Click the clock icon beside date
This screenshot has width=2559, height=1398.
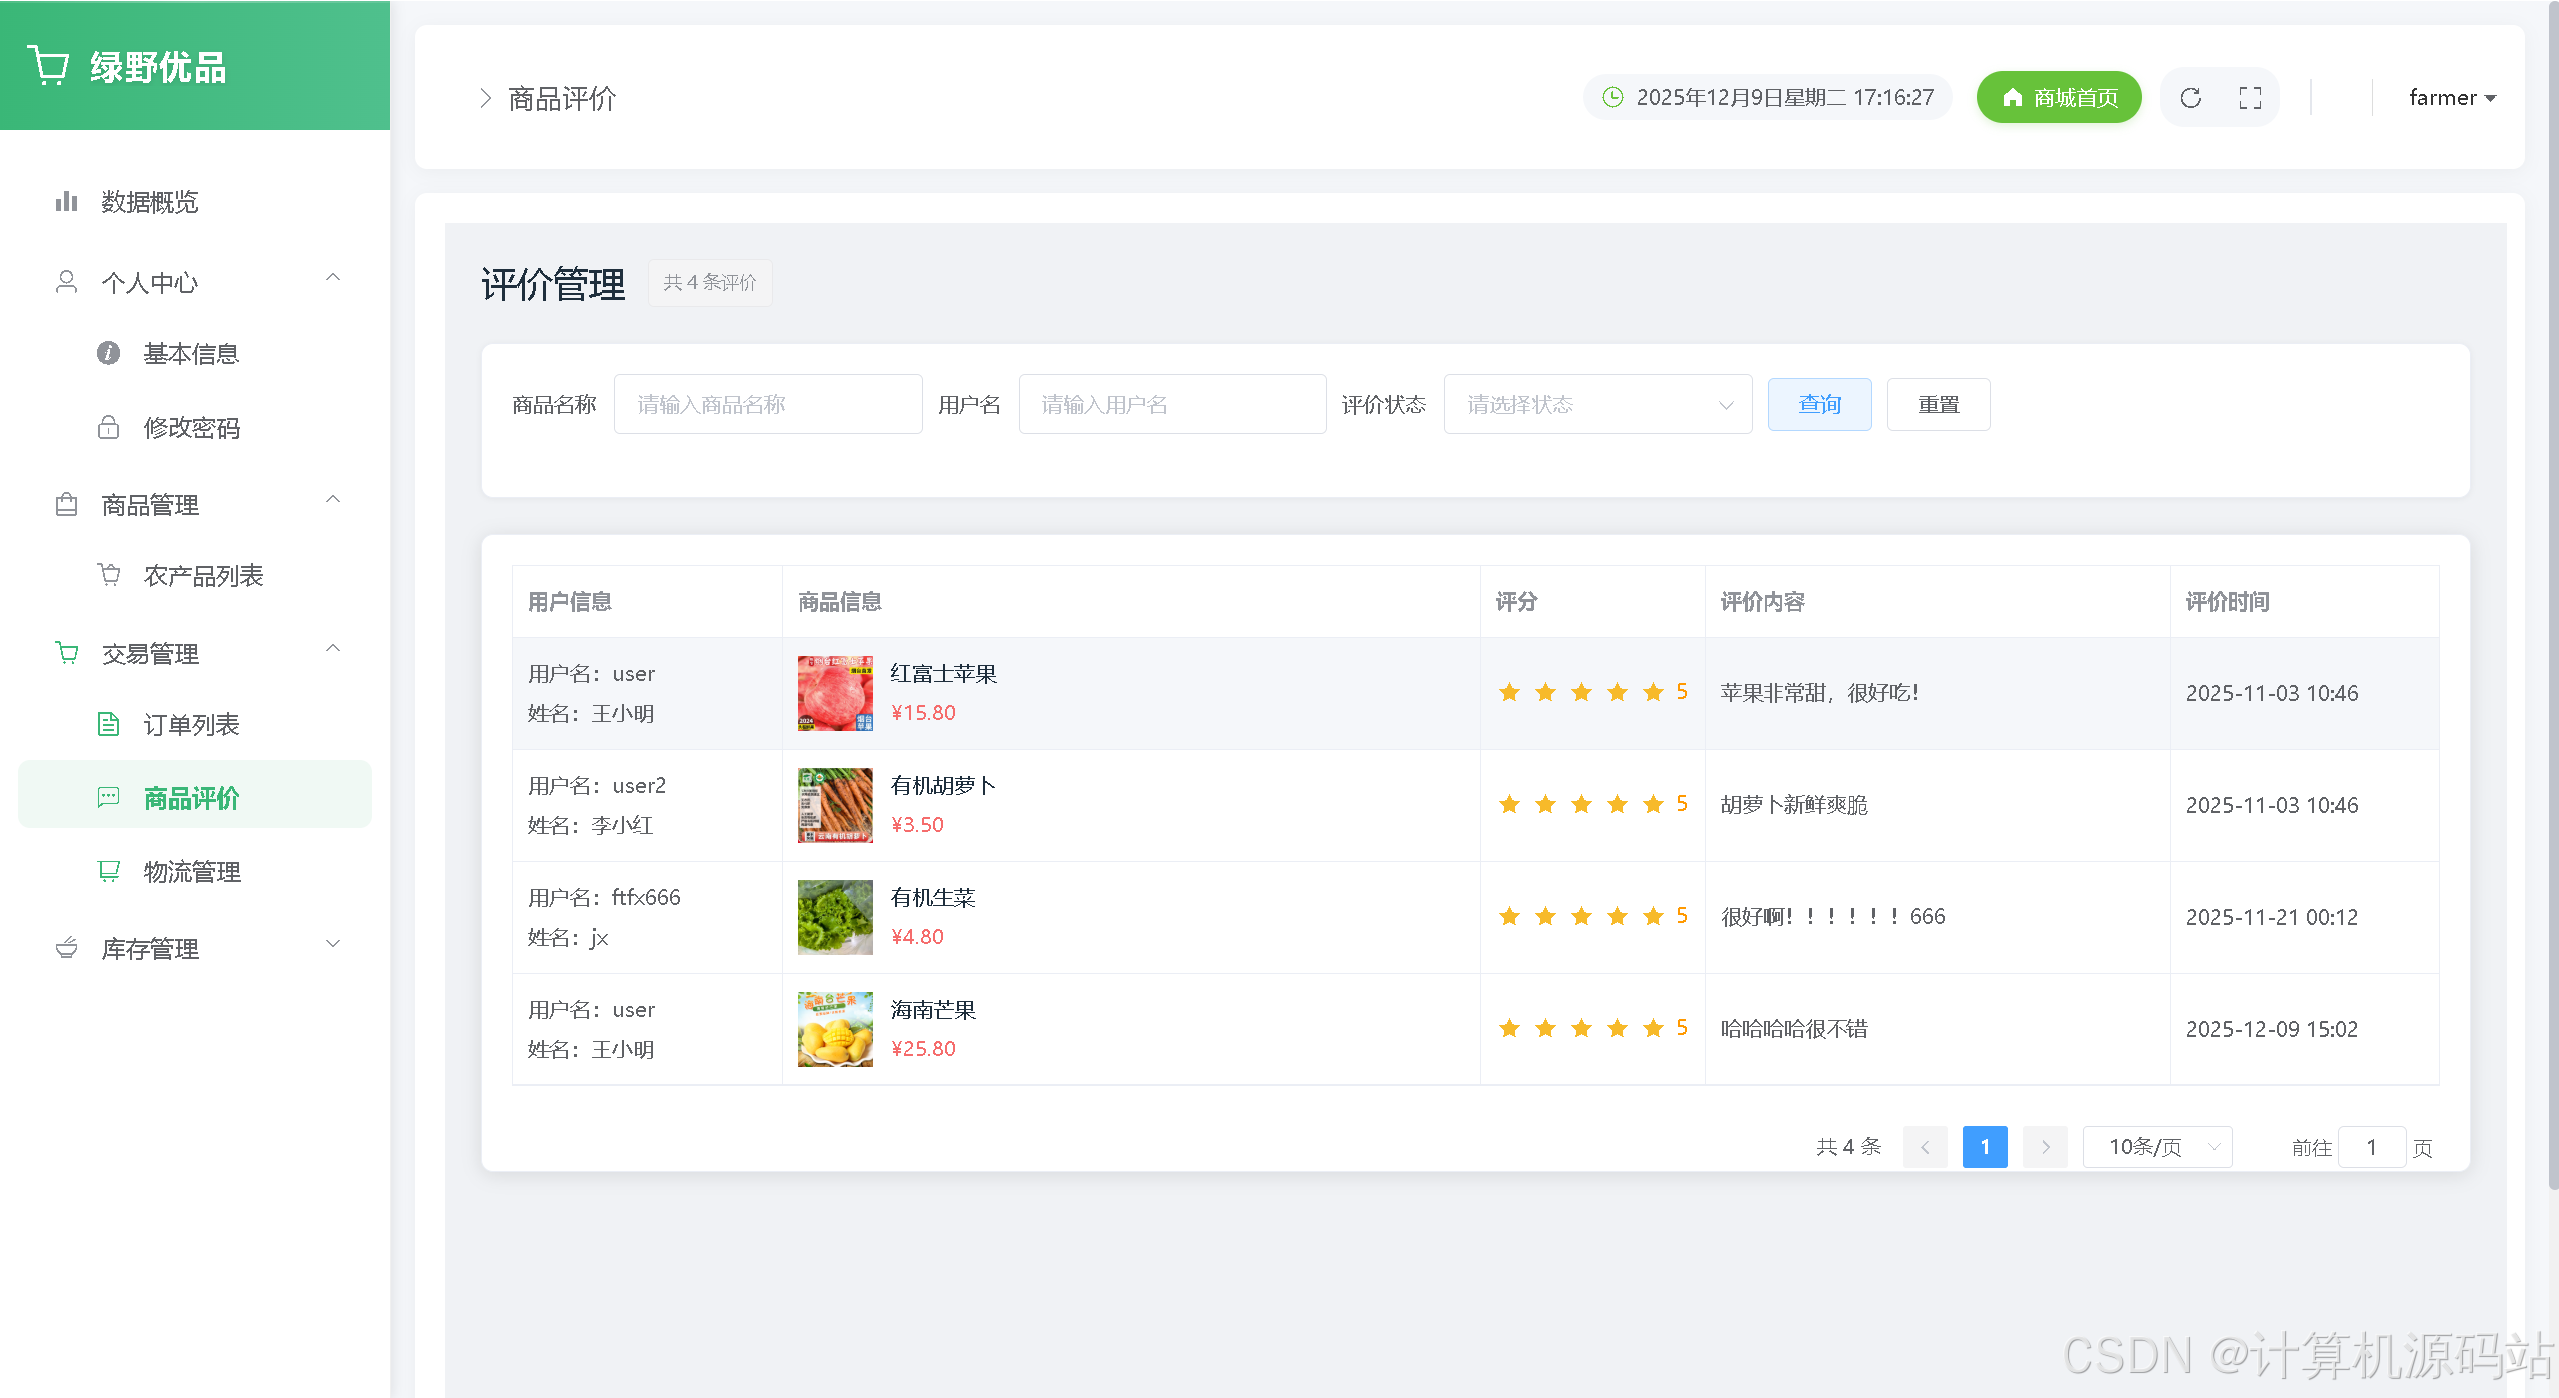click(x=1612, y=97)
